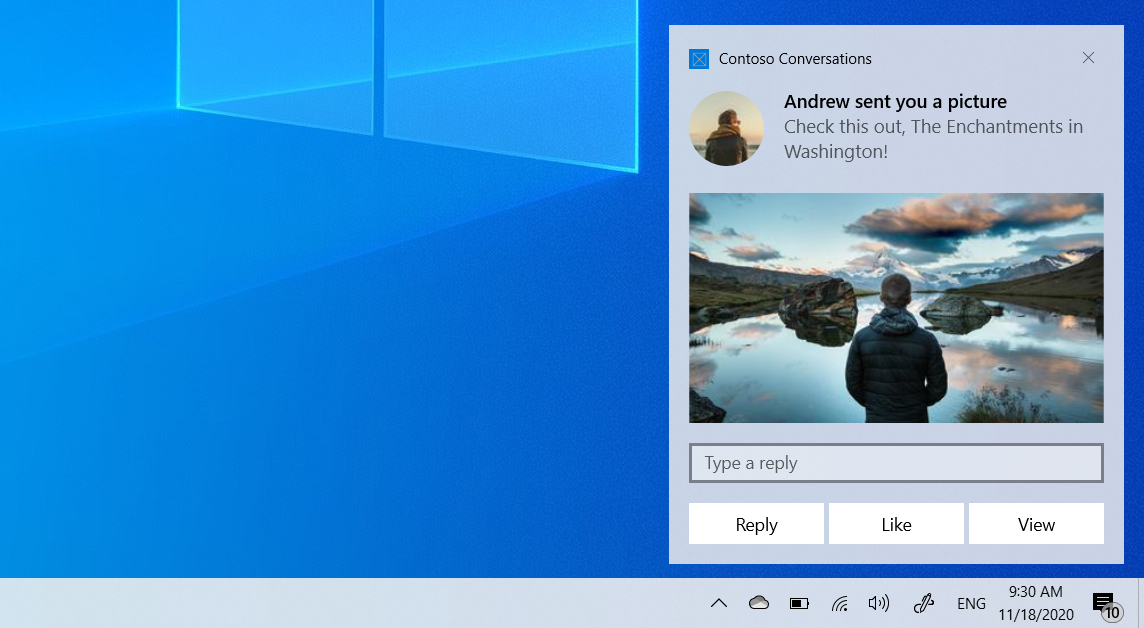Click the Reply button

point(756,524)
